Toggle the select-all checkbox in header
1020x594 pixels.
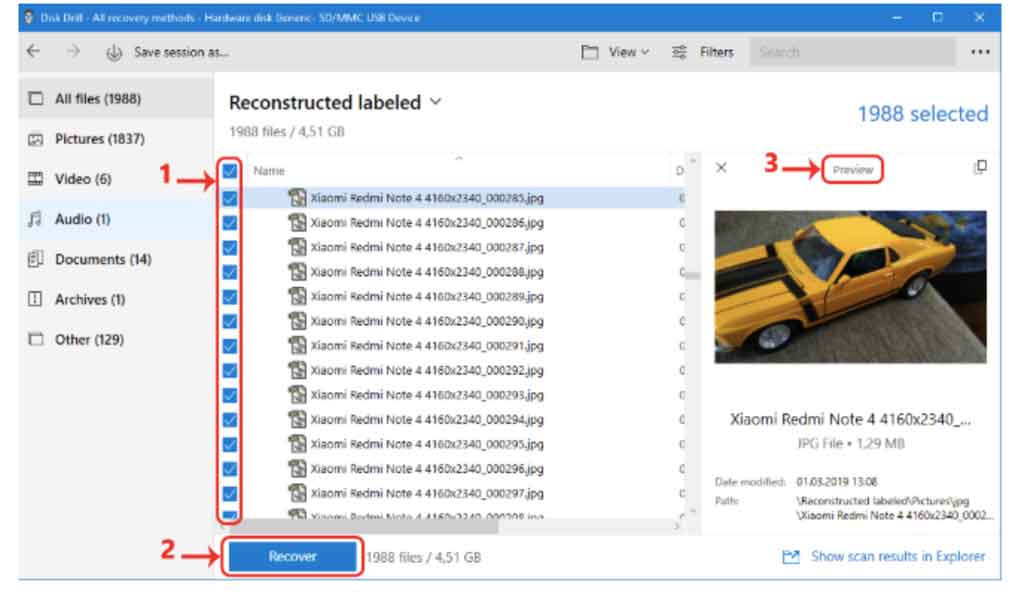click(x=230, y=171)
